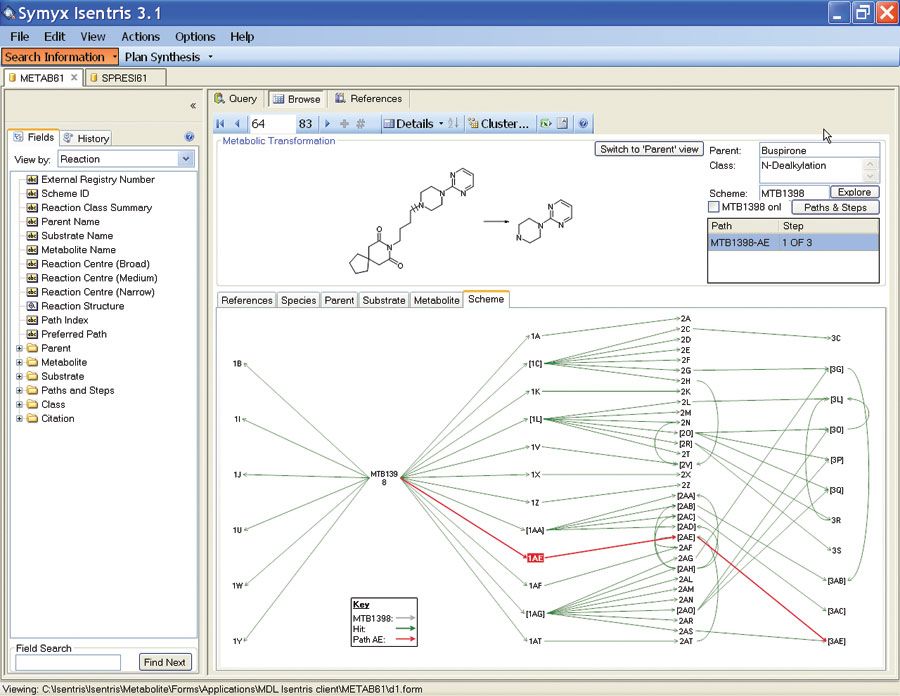Open the Plan Synthesis dropdown arrow
Screen dimensions: 900x696
210,57
